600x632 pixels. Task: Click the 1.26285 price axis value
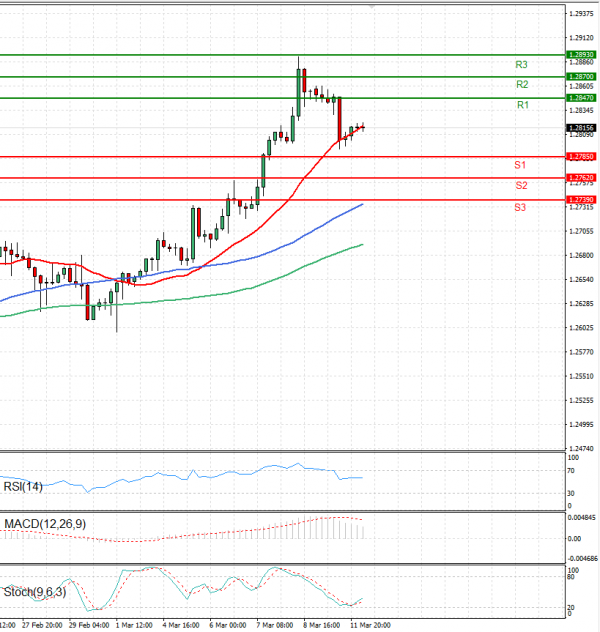[581, 304]
